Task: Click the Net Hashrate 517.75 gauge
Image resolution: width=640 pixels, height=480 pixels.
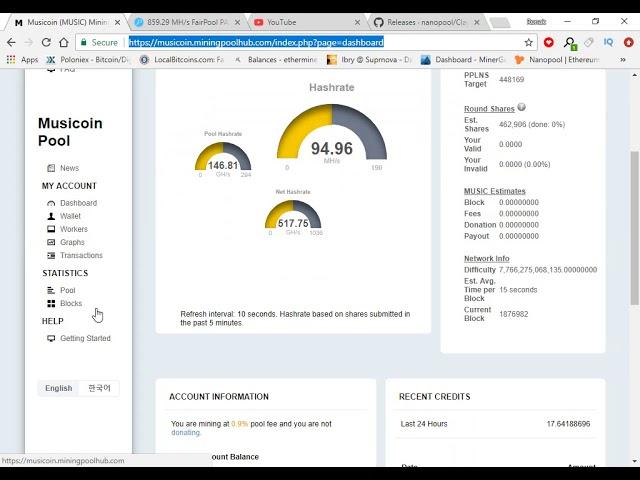Action: 293,214
